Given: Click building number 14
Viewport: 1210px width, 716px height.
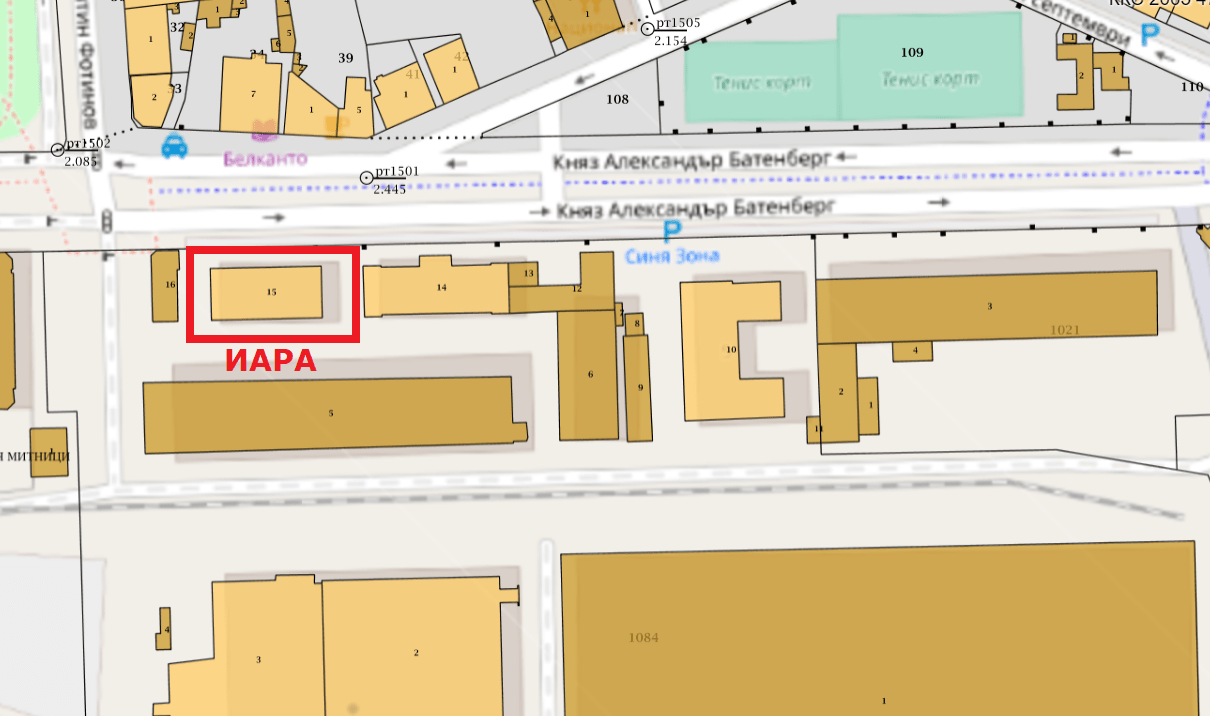Looking at the screenshot, I should click(440, 288).
